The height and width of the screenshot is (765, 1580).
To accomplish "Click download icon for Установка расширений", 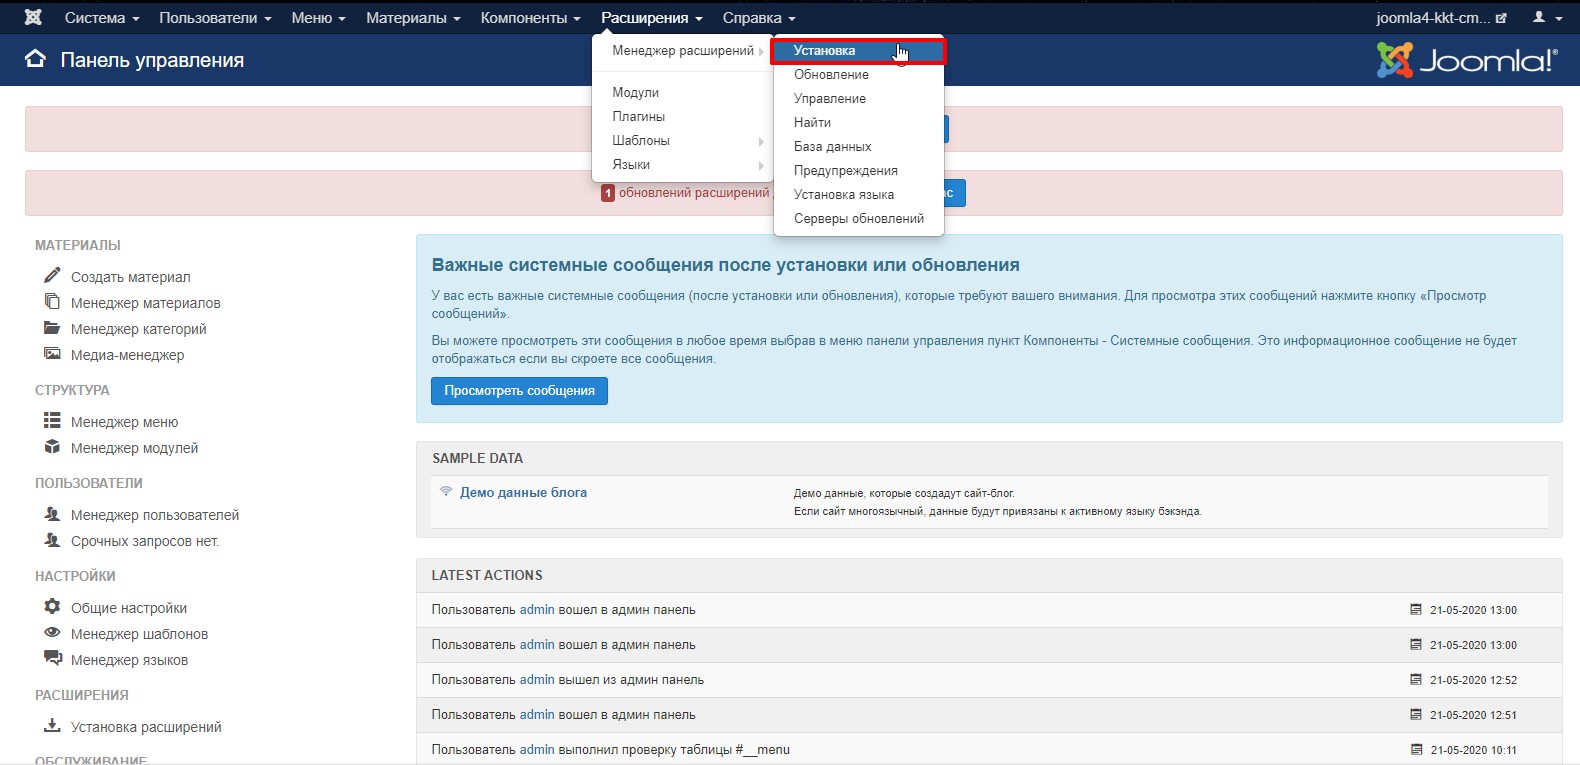I will pos(52,725).
